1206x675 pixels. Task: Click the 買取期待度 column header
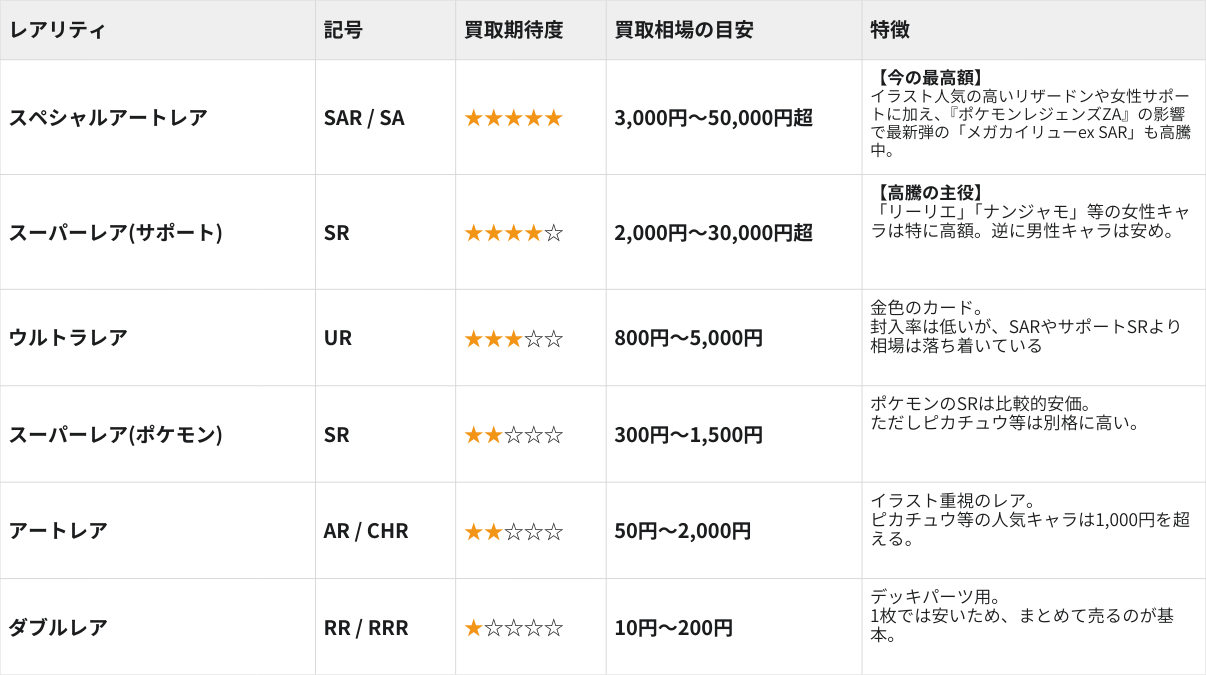click(x=513, y=30)
